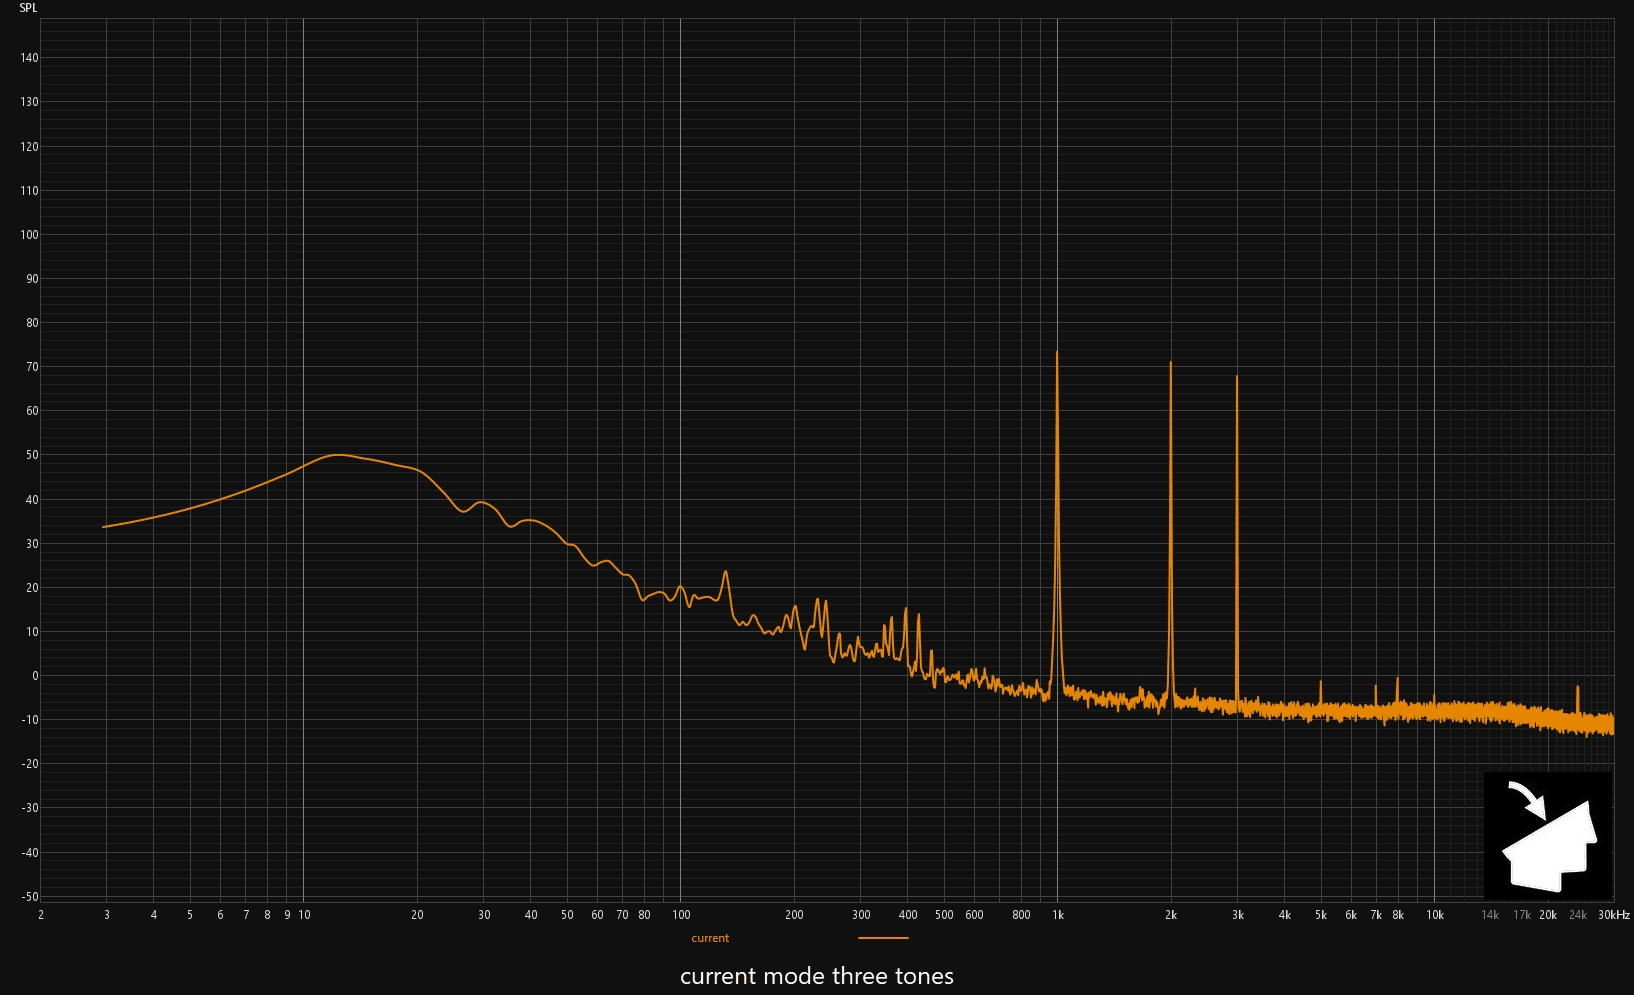This screenshot has height=995, width=1634.
Task: Click the 'SPL' axis label
Action: (28, 8)
